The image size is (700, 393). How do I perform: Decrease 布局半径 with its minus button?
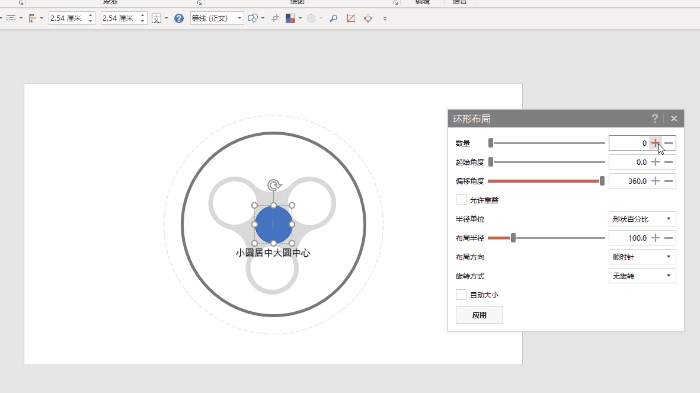coord(669,238)
